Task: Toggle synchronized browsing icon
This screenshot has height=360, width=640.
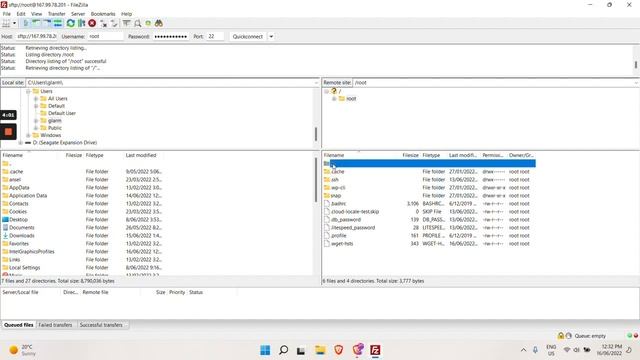Action: pyautogui.click(x=148, y=23)
